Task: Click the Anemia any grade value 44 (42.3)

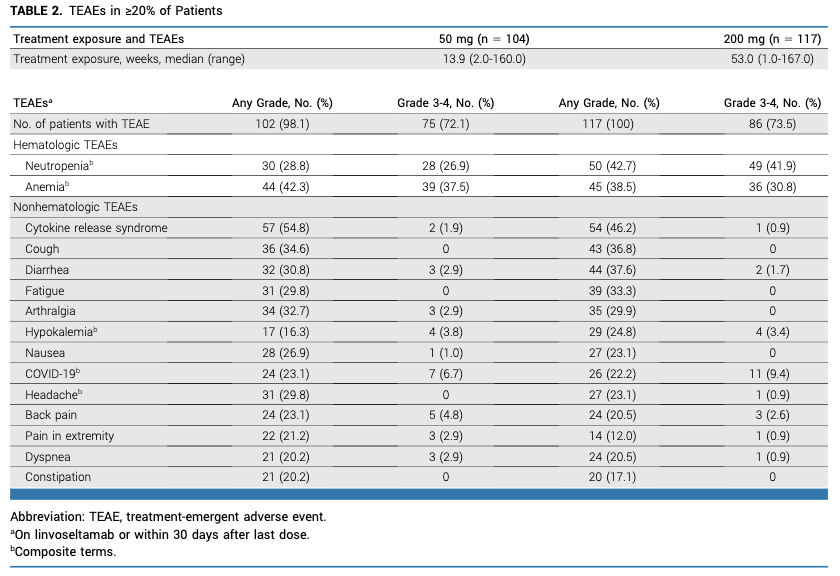Action: (x=286, y=187)
